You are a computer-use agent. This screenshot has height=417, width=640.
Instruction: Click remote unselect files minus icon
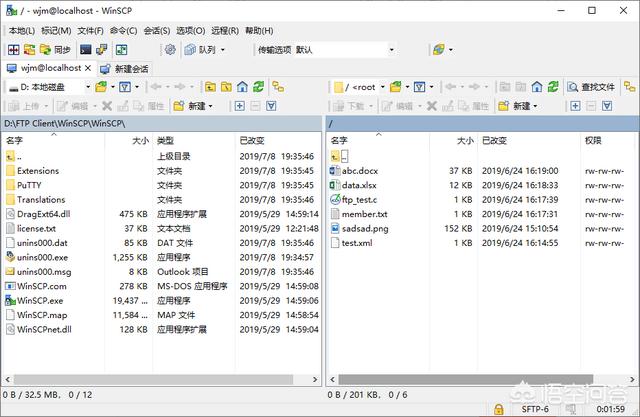(x=591, y=106)
